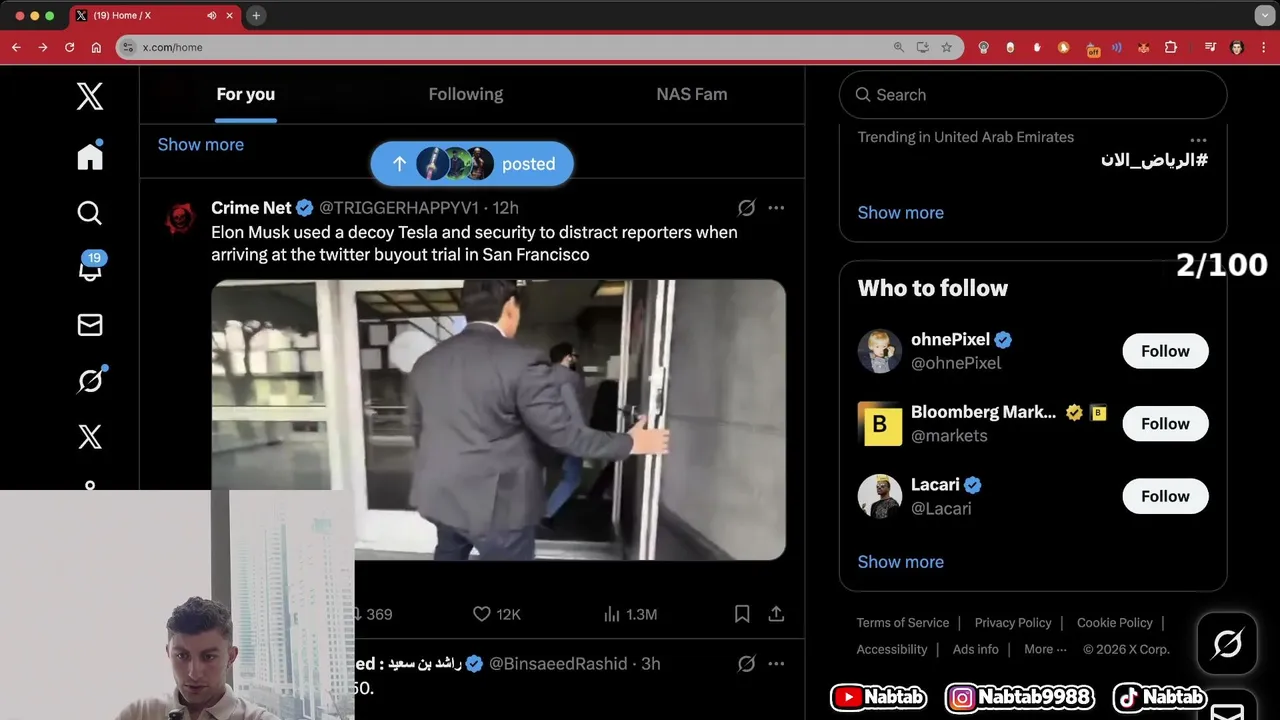Open Crime Net display name
This screenshot has width=1280, height=720.
coord(251,208)
